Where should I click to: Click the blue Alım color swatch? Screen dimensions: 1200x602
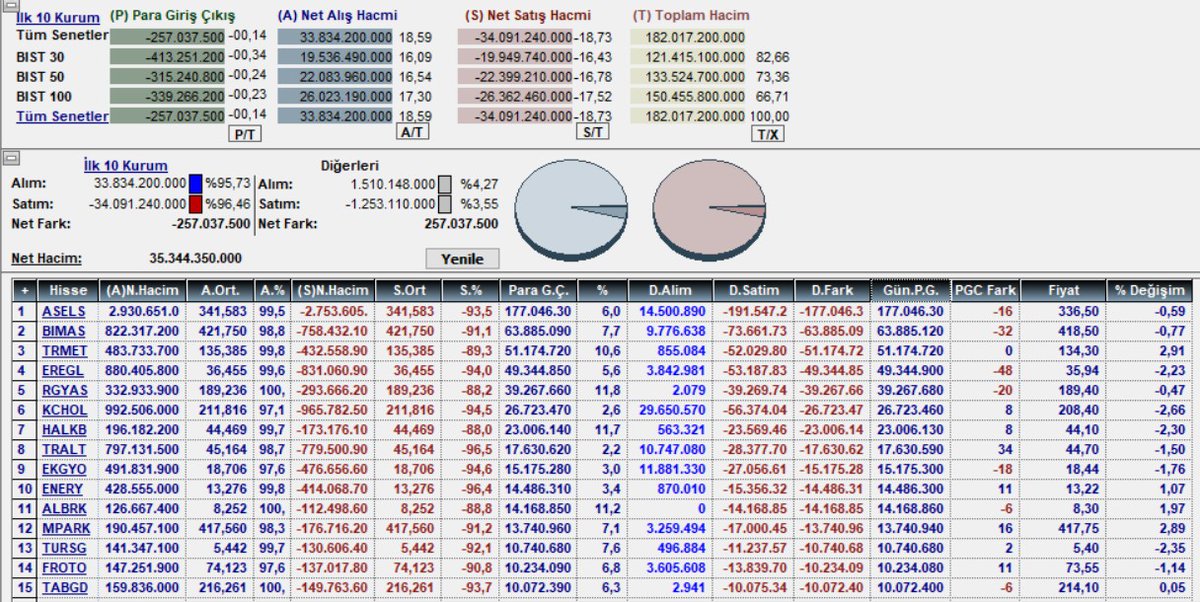point(196,184)
